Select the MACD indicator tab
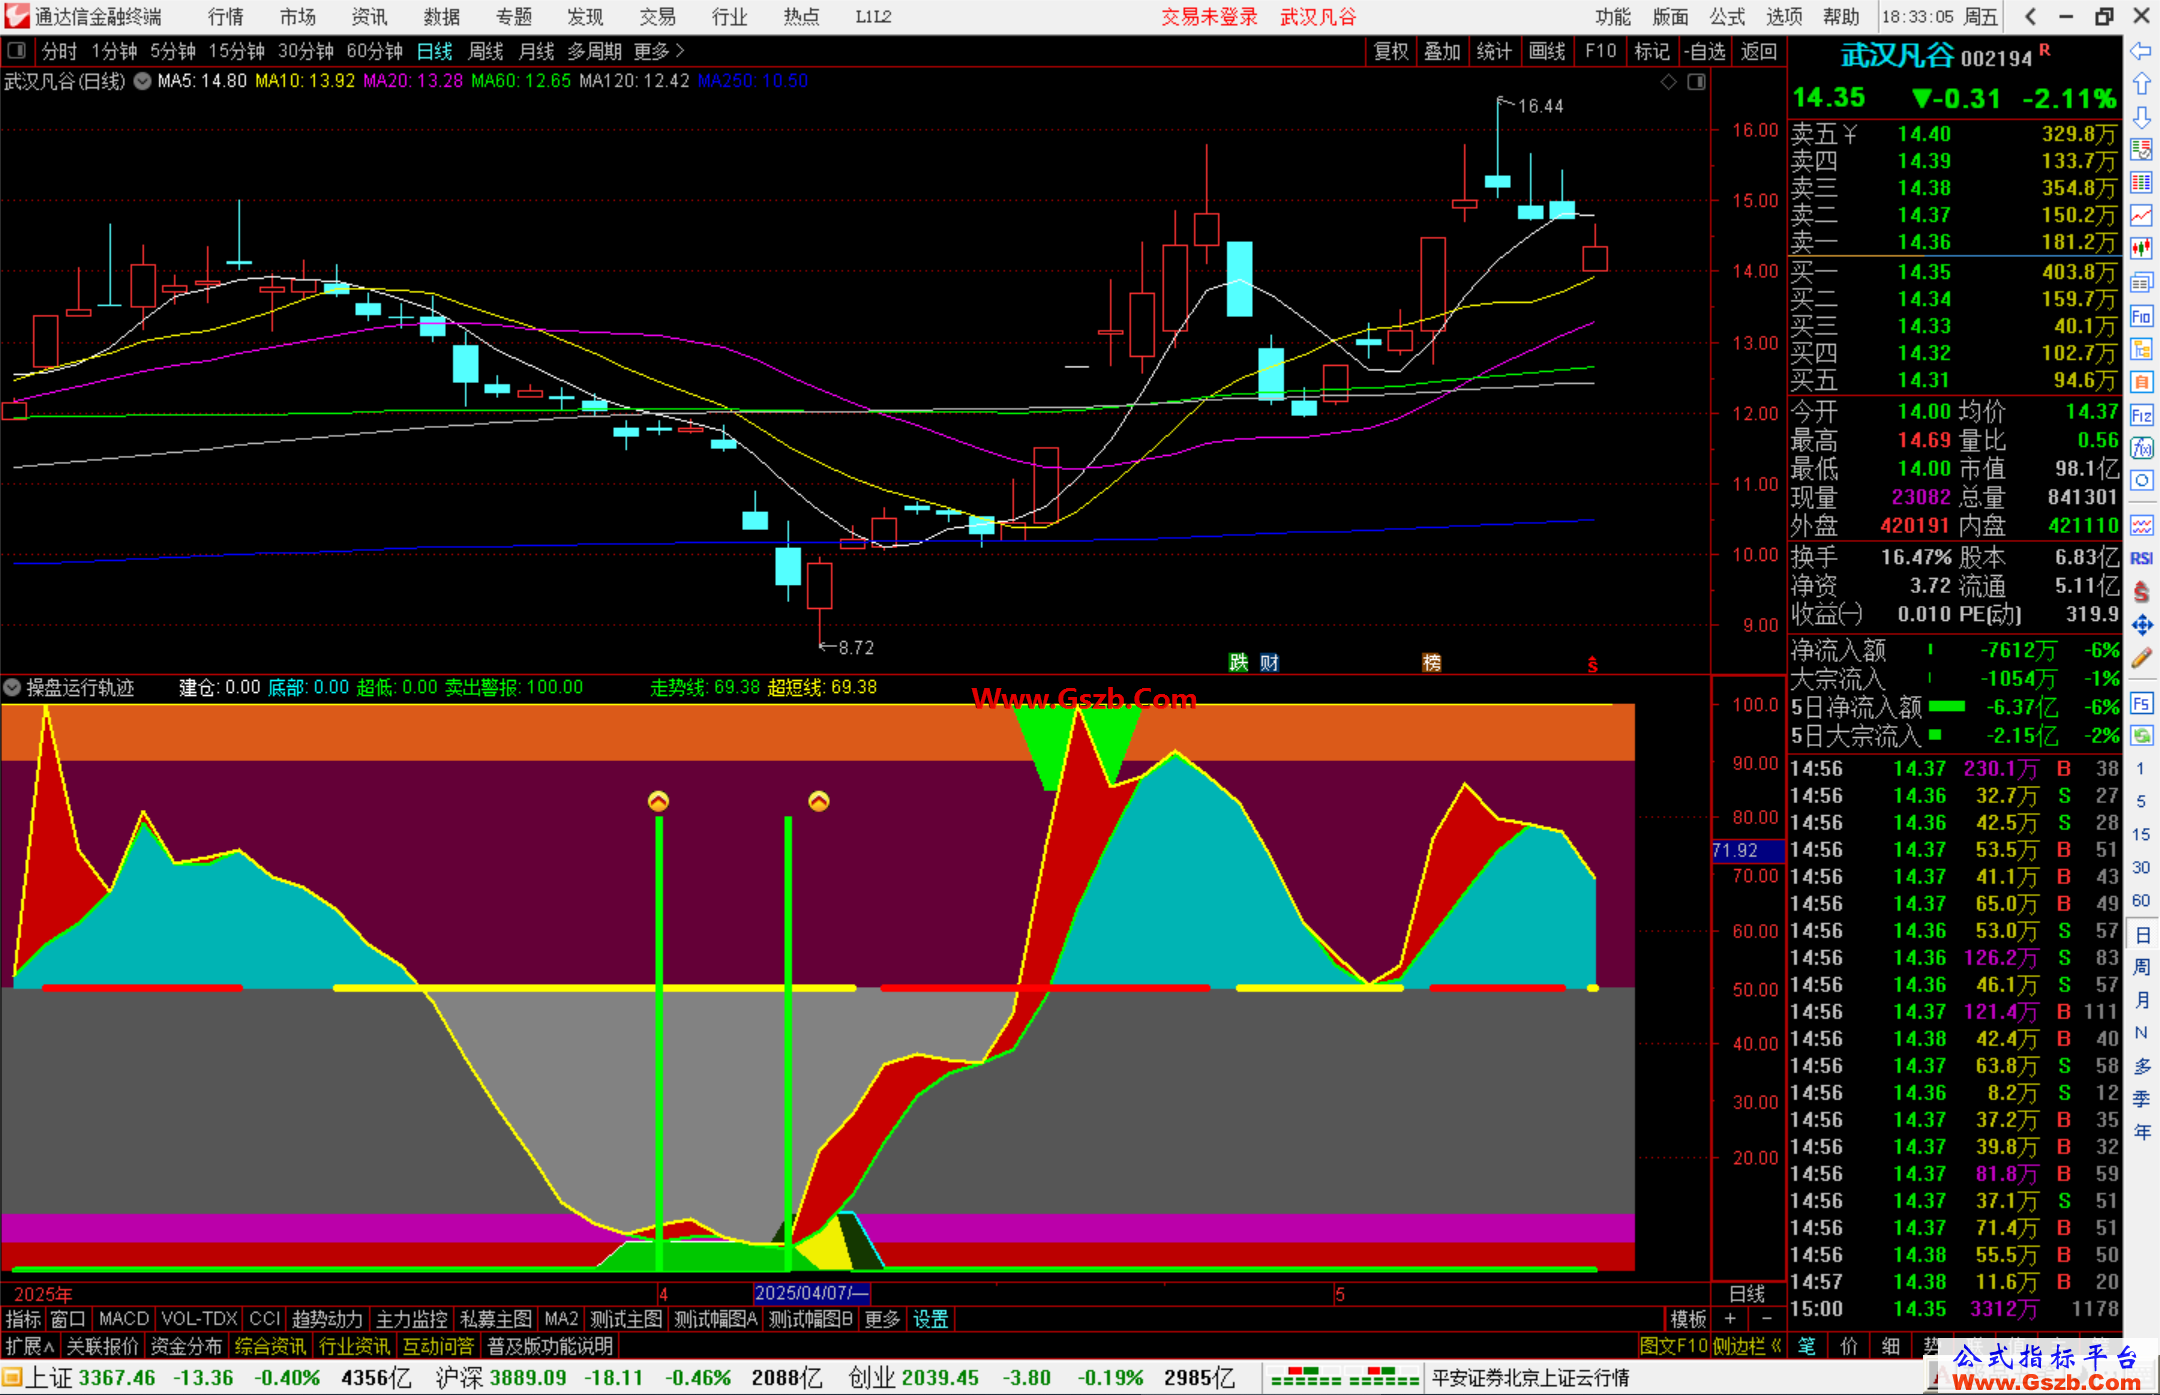 coord(124,1319)
